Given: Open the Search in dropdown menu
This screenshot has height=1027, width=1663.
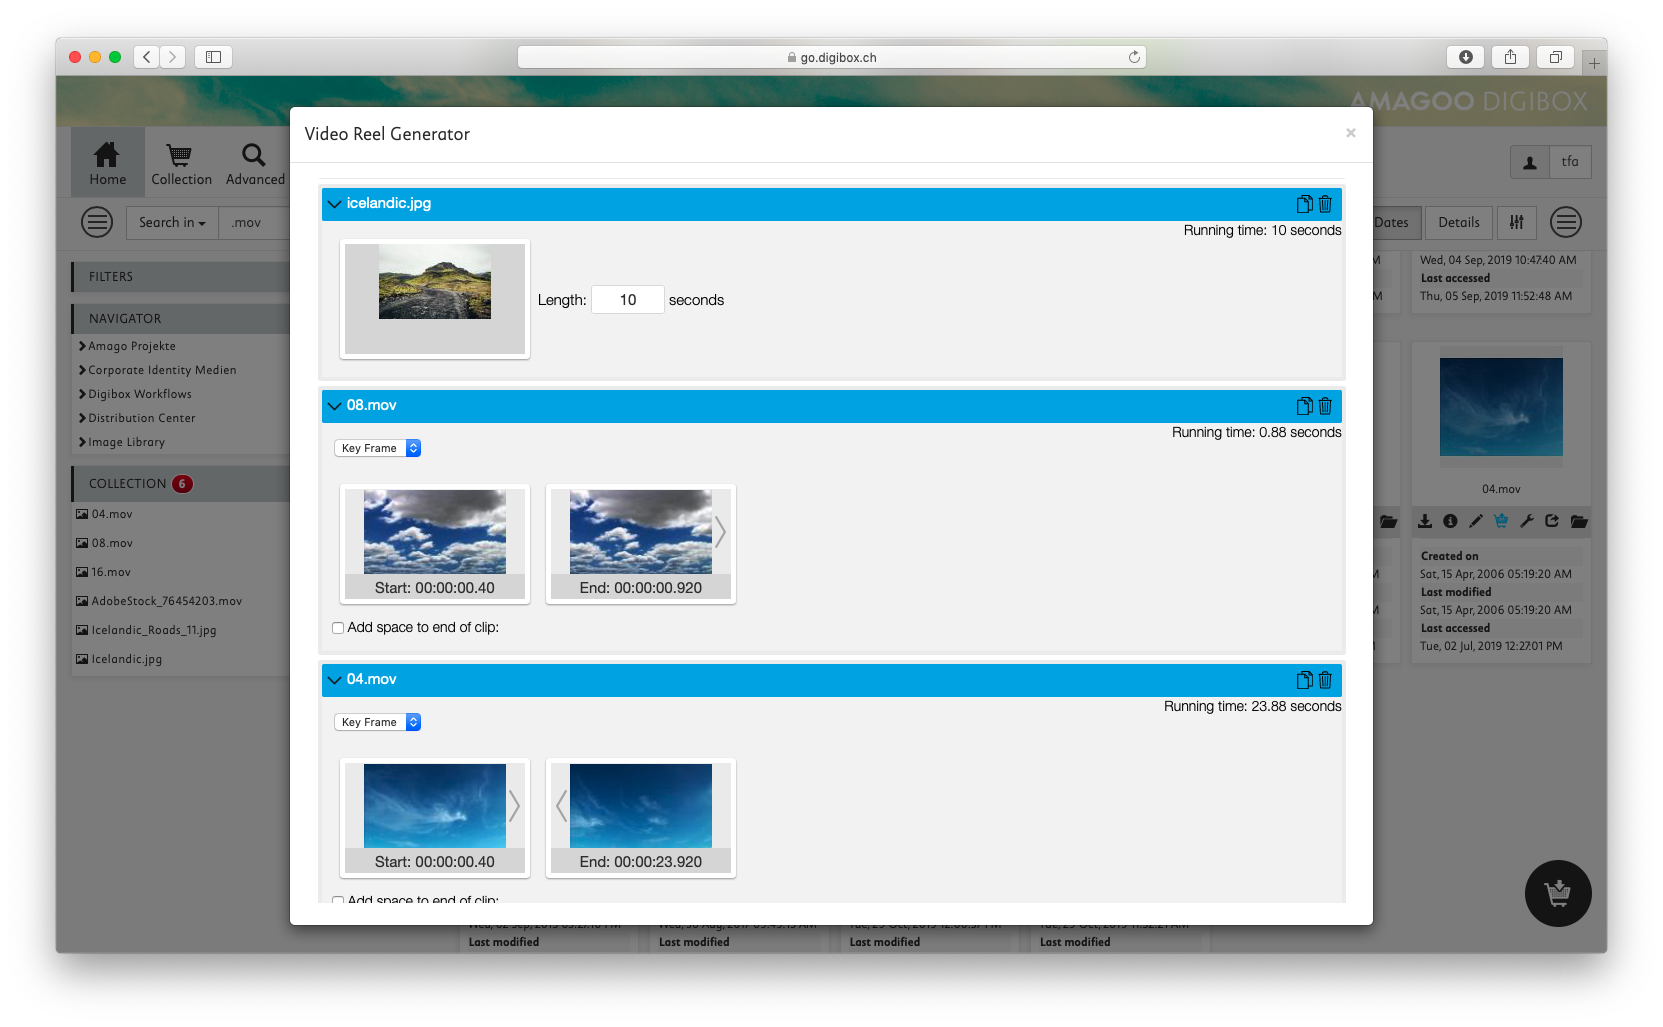Looking at the screenshot, I should (x=172, y=223).
